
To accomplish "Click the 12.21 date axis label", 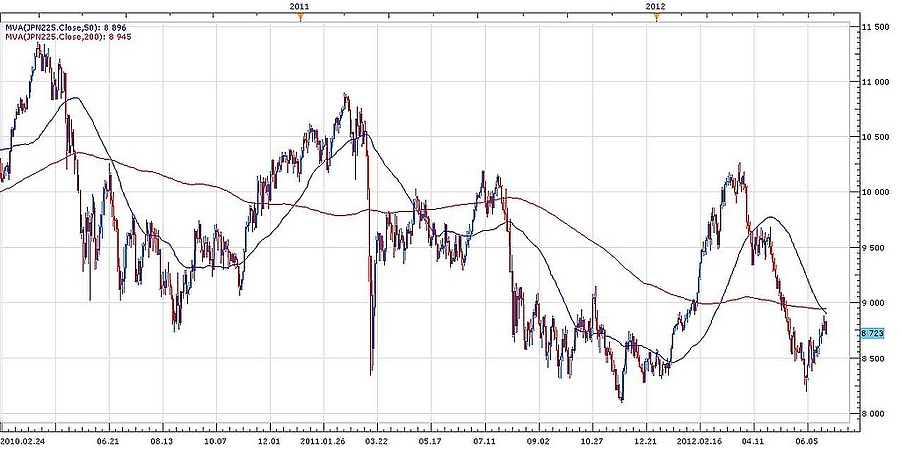I will pyautogui.click(x=646, y=439).
